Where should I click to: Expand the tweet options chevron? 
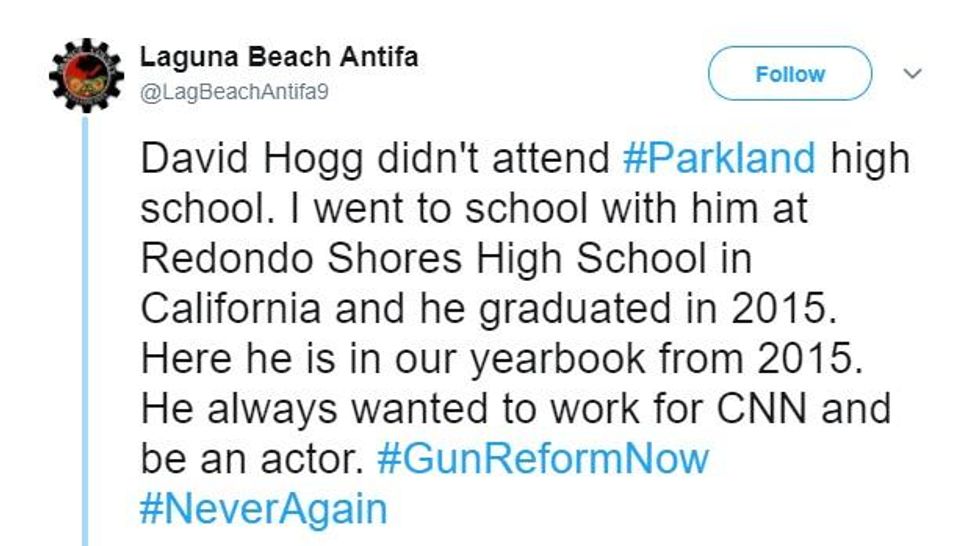[912, 74]
